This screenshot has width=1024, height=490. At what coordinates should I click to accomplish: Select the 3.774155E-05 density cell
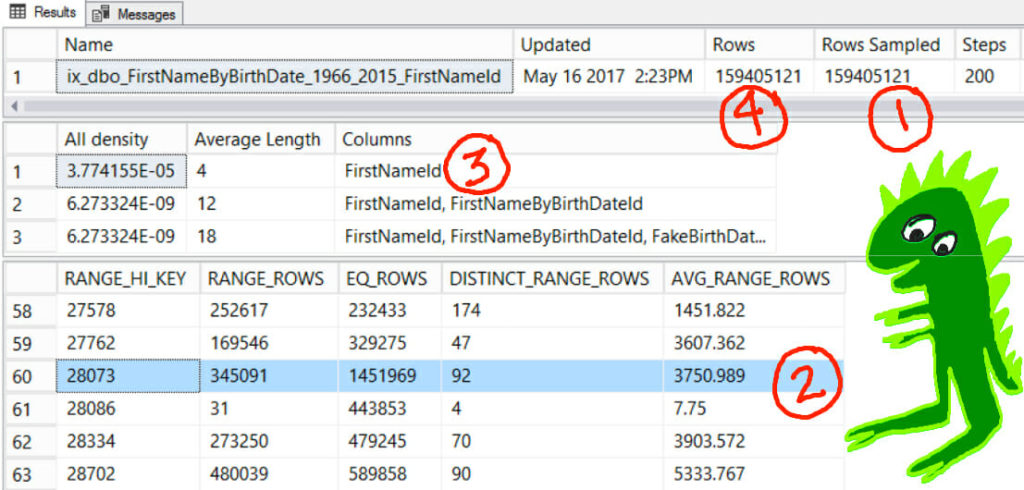point(121,171)
